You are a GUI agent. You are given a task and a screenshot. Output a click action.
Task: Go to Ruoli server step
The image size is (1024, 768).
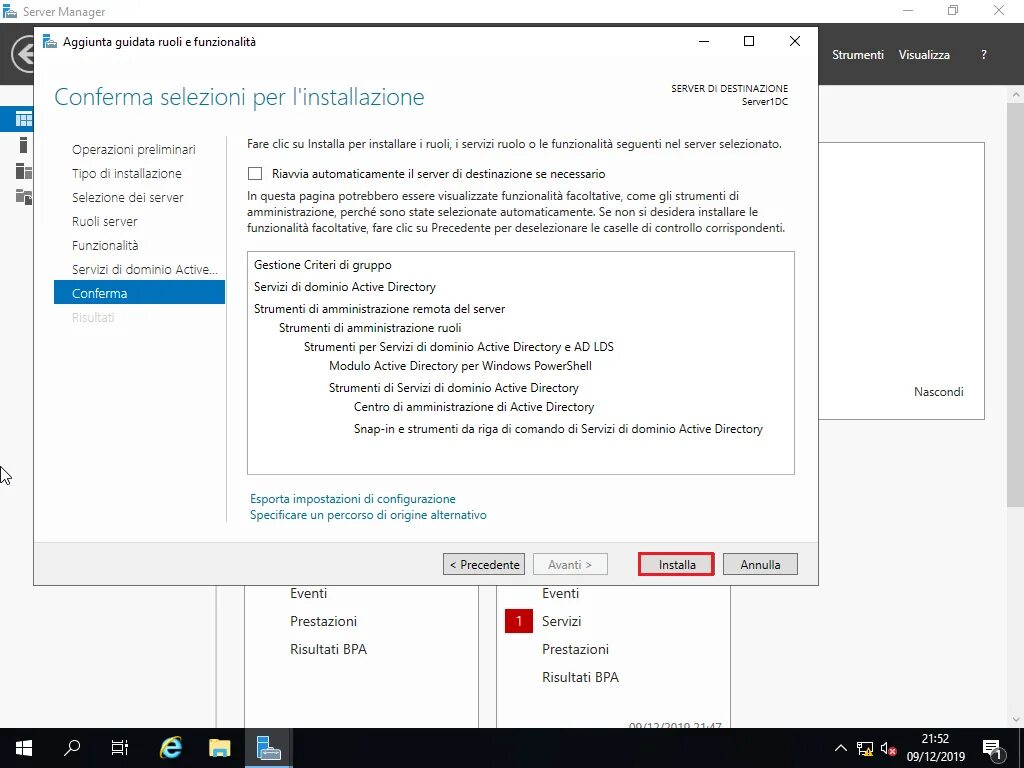(104, 221)
